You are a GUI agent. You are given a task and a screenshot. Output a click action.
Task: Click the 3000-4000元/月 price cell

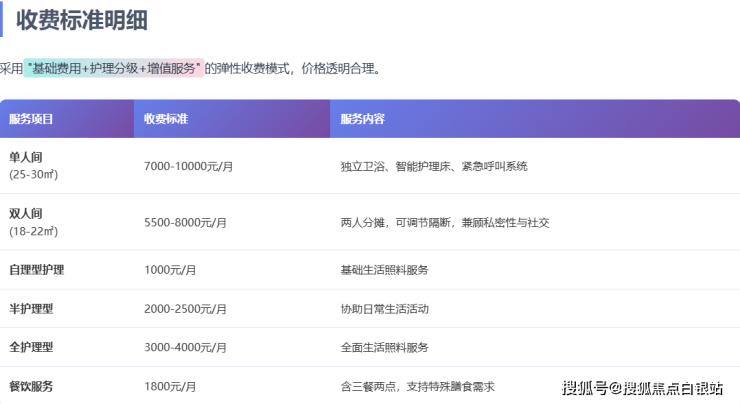click(186, 347)
